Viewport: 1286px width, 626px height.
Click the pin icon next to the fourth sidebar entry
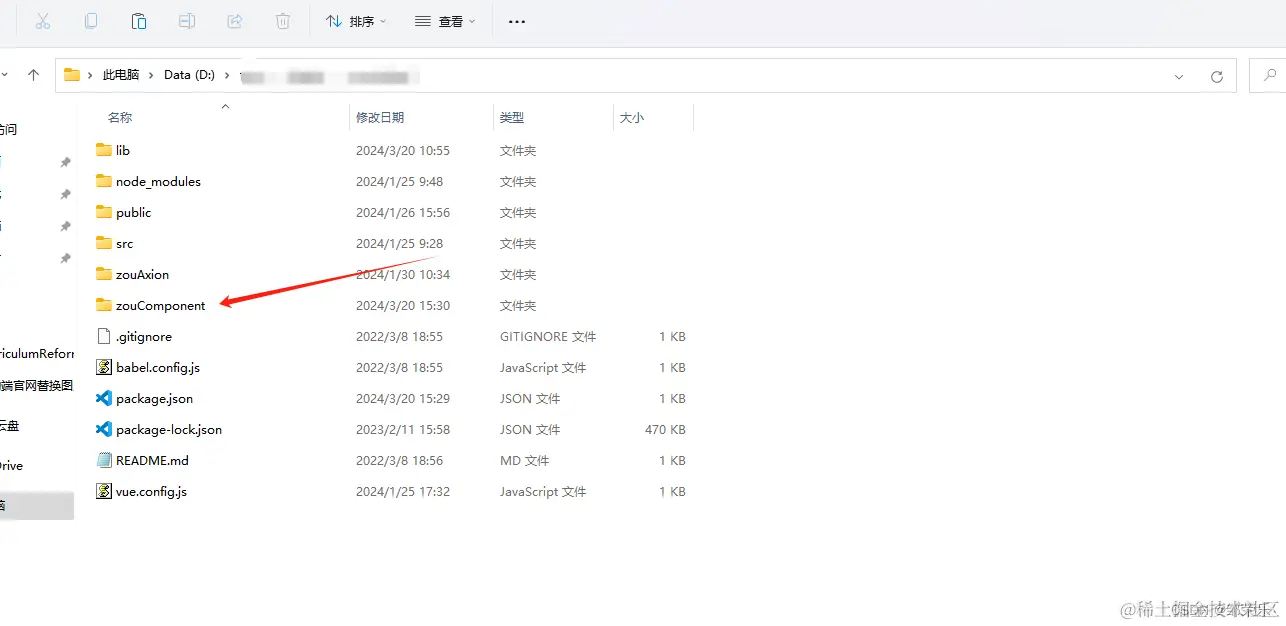tap(65, 258)
